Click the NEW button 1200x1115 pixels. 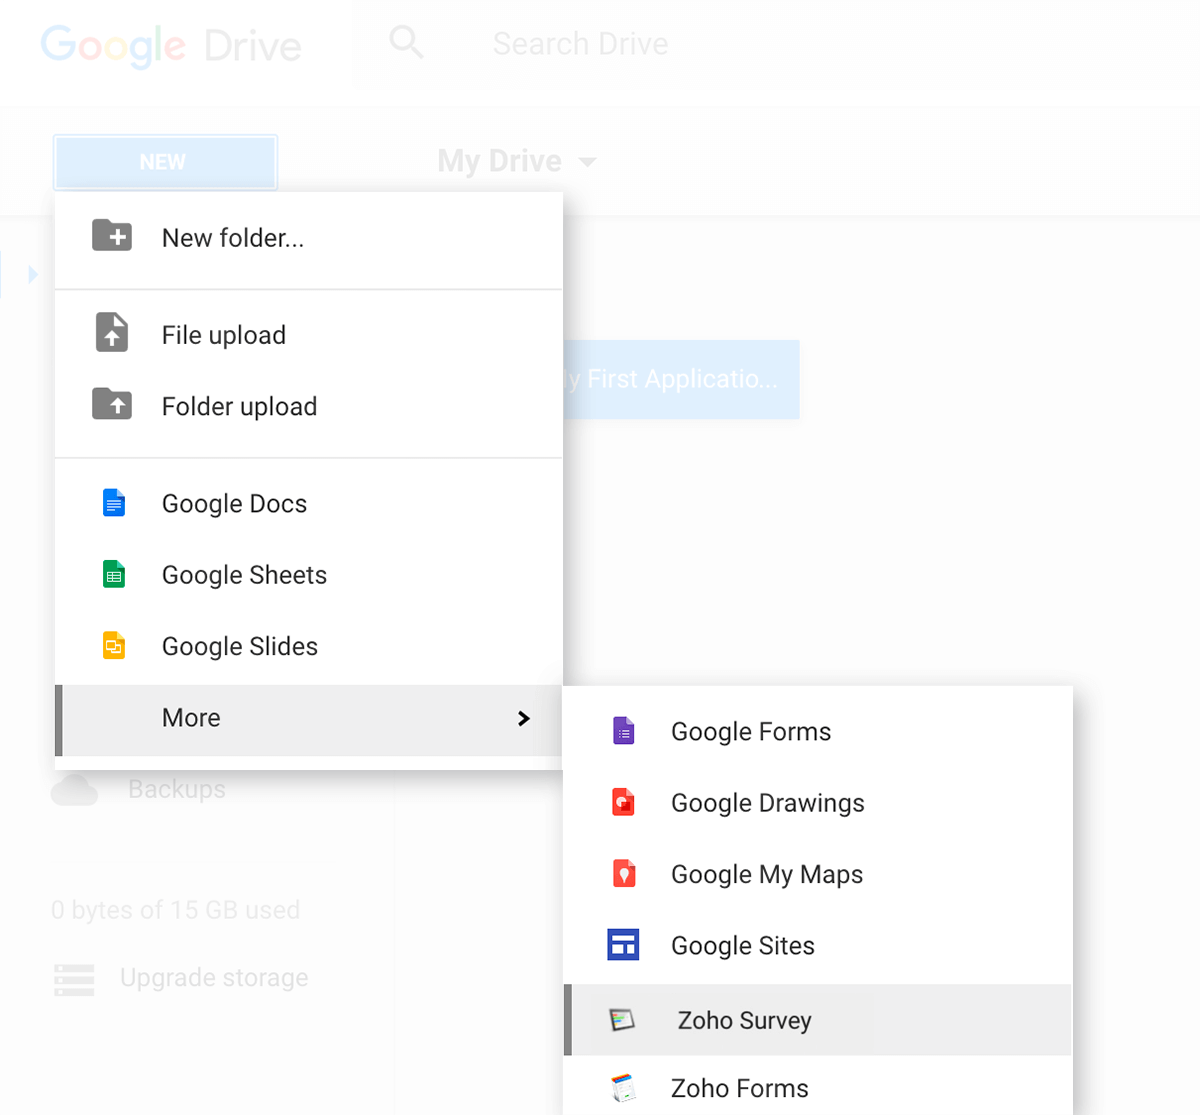[x=165, y=161]
